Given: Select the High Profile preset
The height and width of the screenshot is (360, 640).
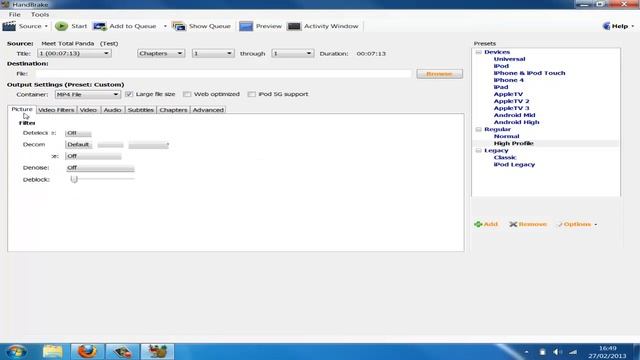Looking at the screenshot, I should point(513,143).
